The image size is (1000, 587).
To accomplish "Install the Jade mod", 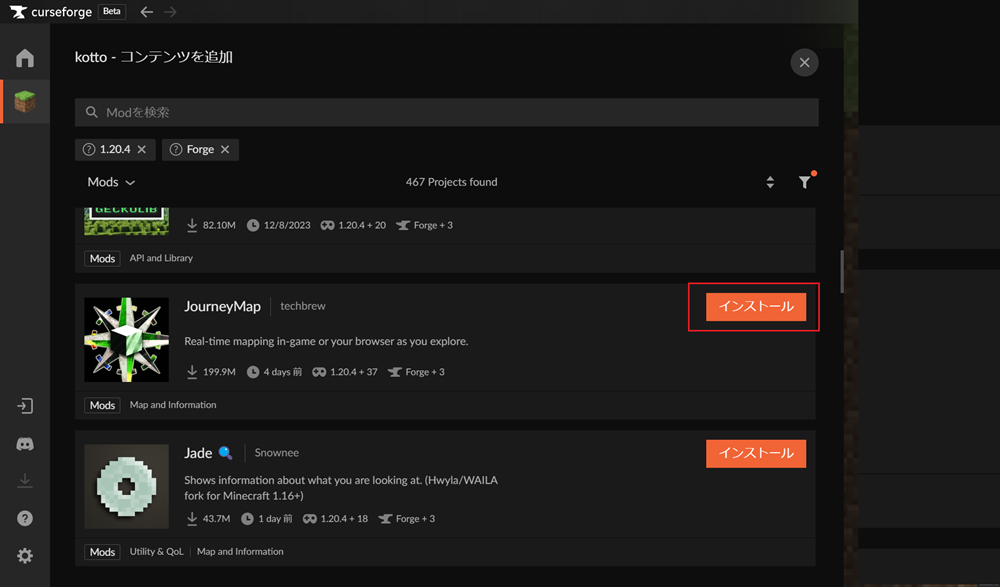I will 755,453.
